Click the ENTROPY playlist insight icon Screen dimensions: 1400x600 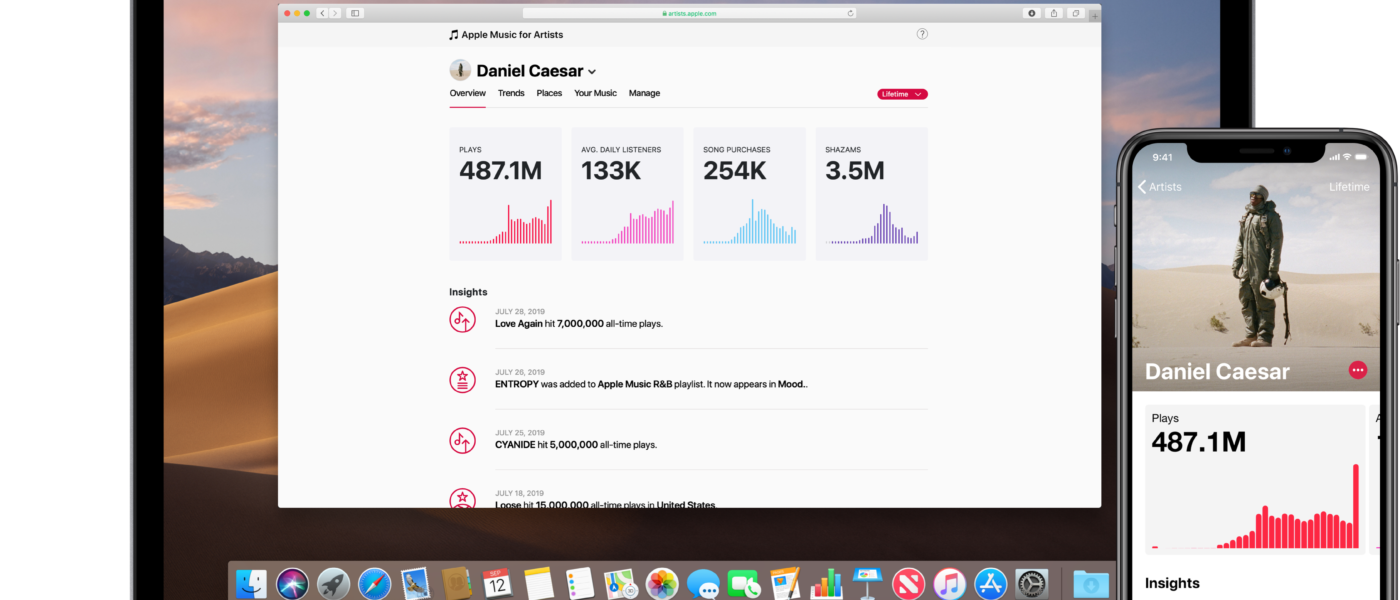point(462,380)
